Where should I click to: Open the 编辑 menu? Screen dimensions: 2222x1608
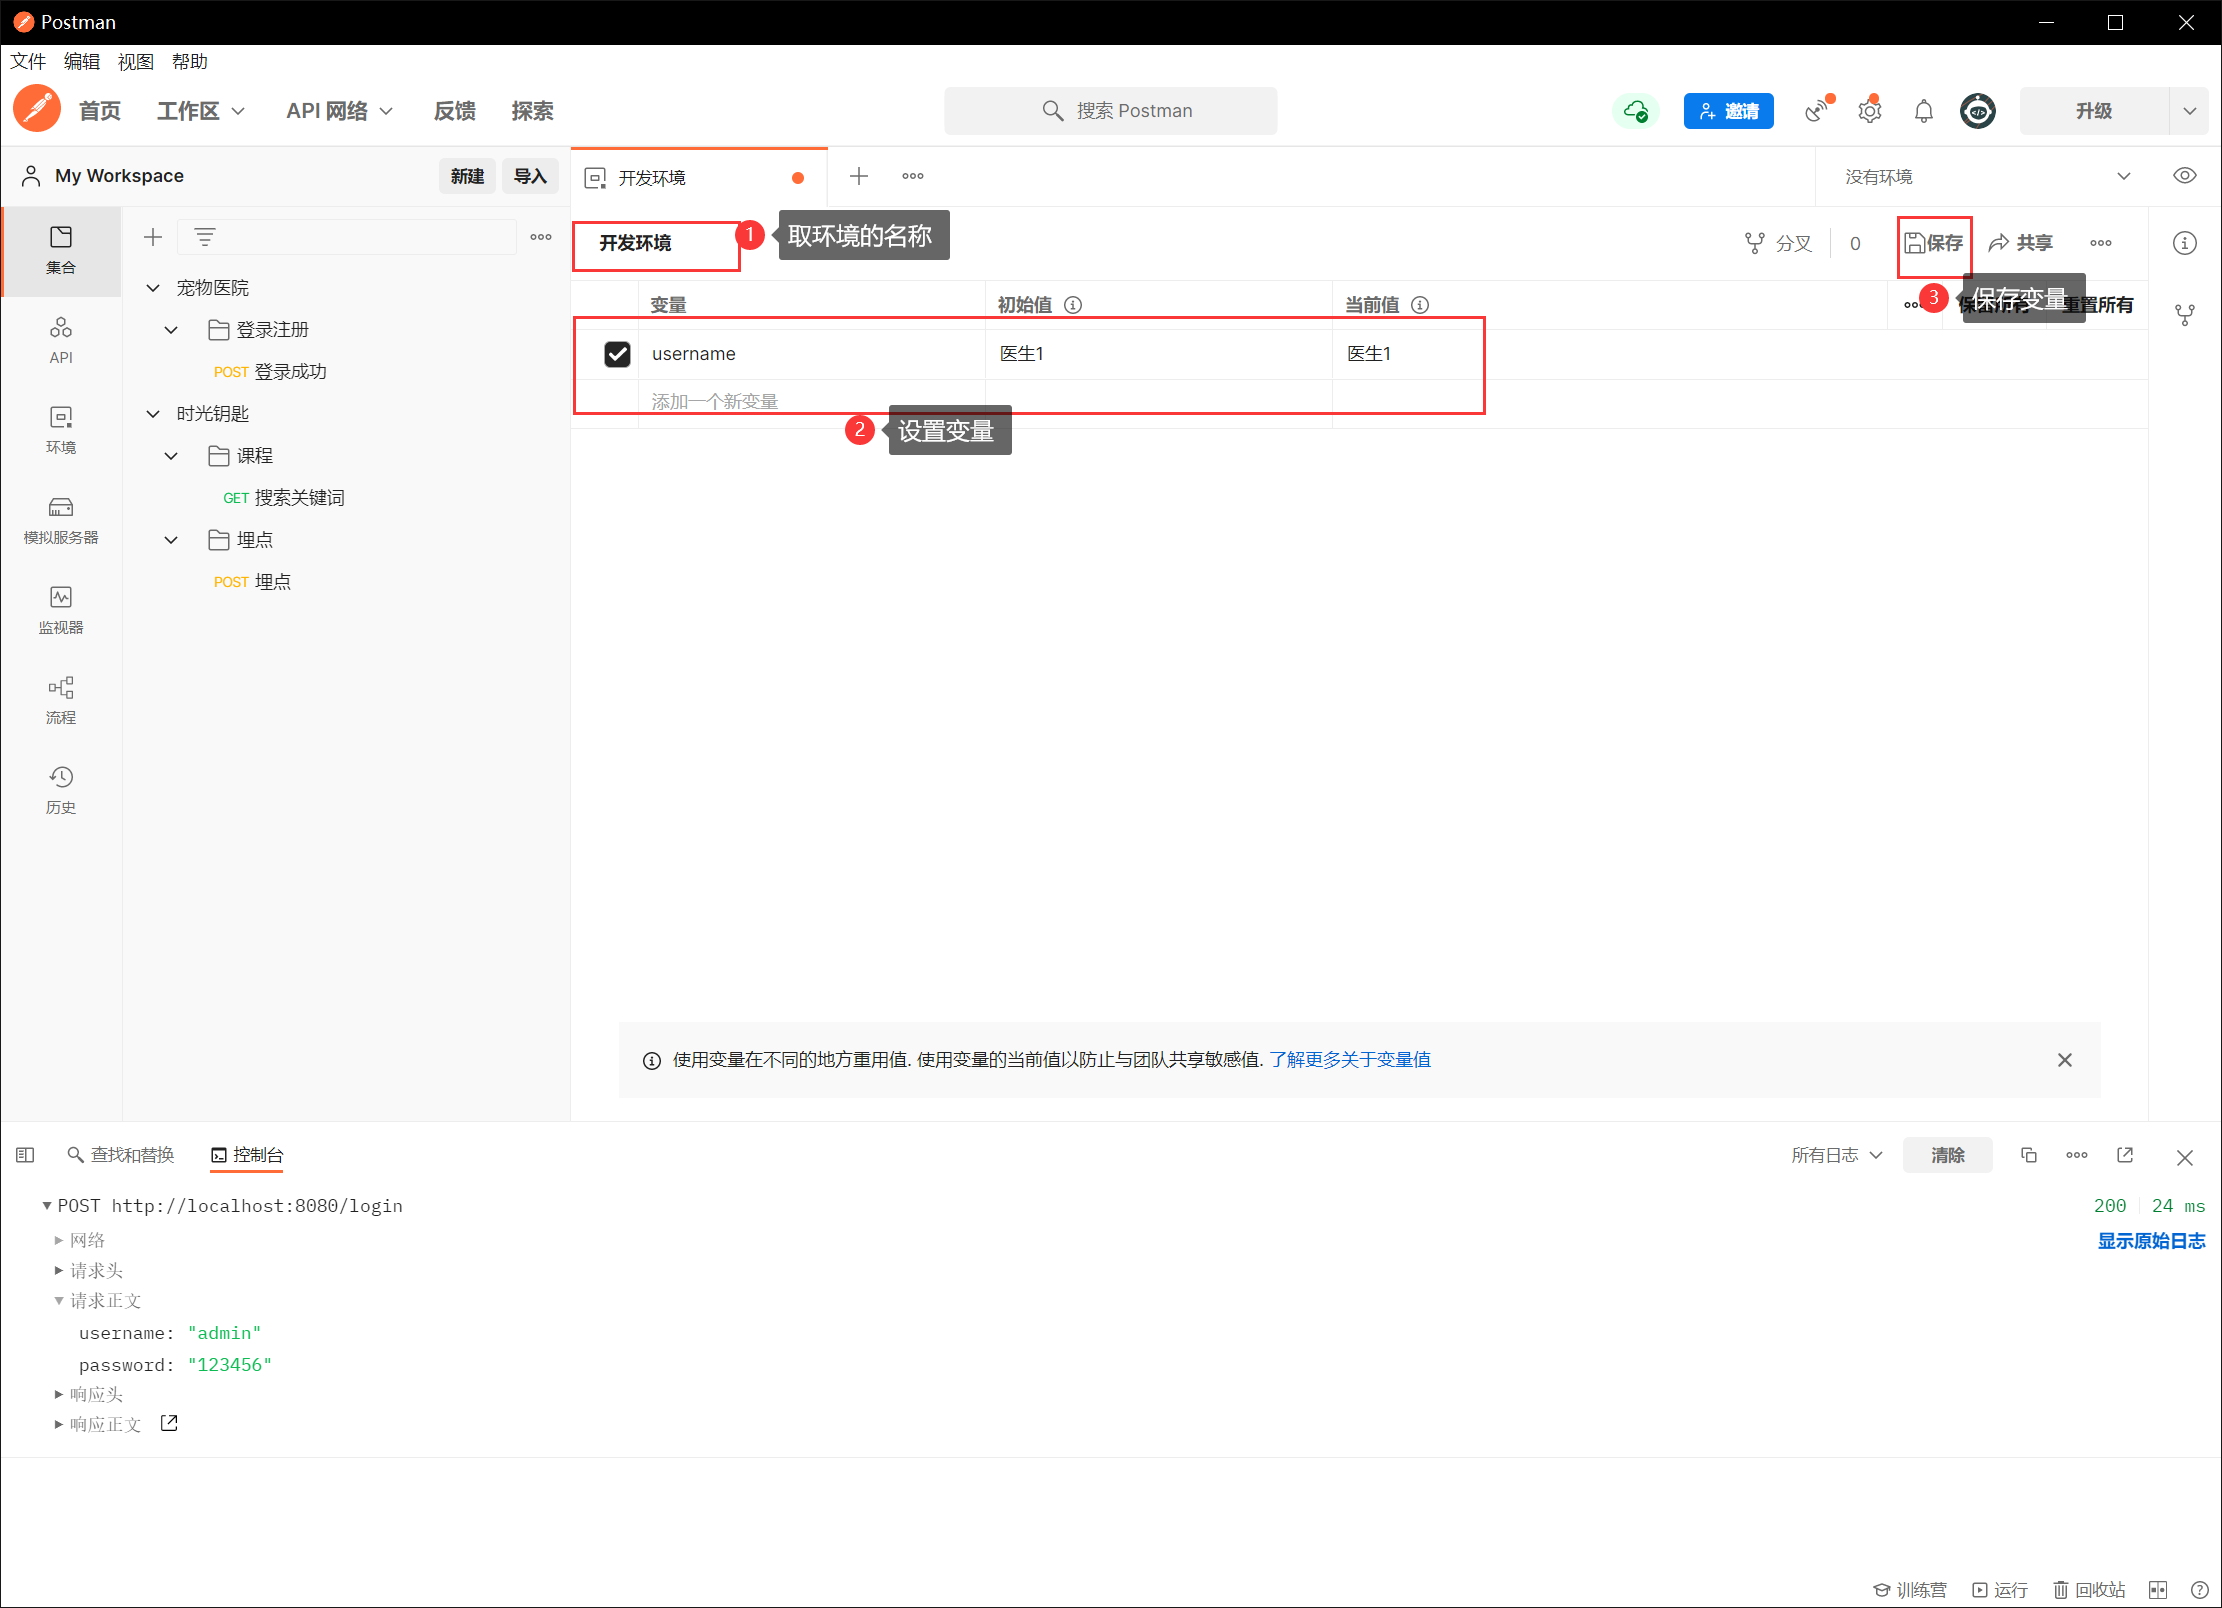(x=81, y=62)
